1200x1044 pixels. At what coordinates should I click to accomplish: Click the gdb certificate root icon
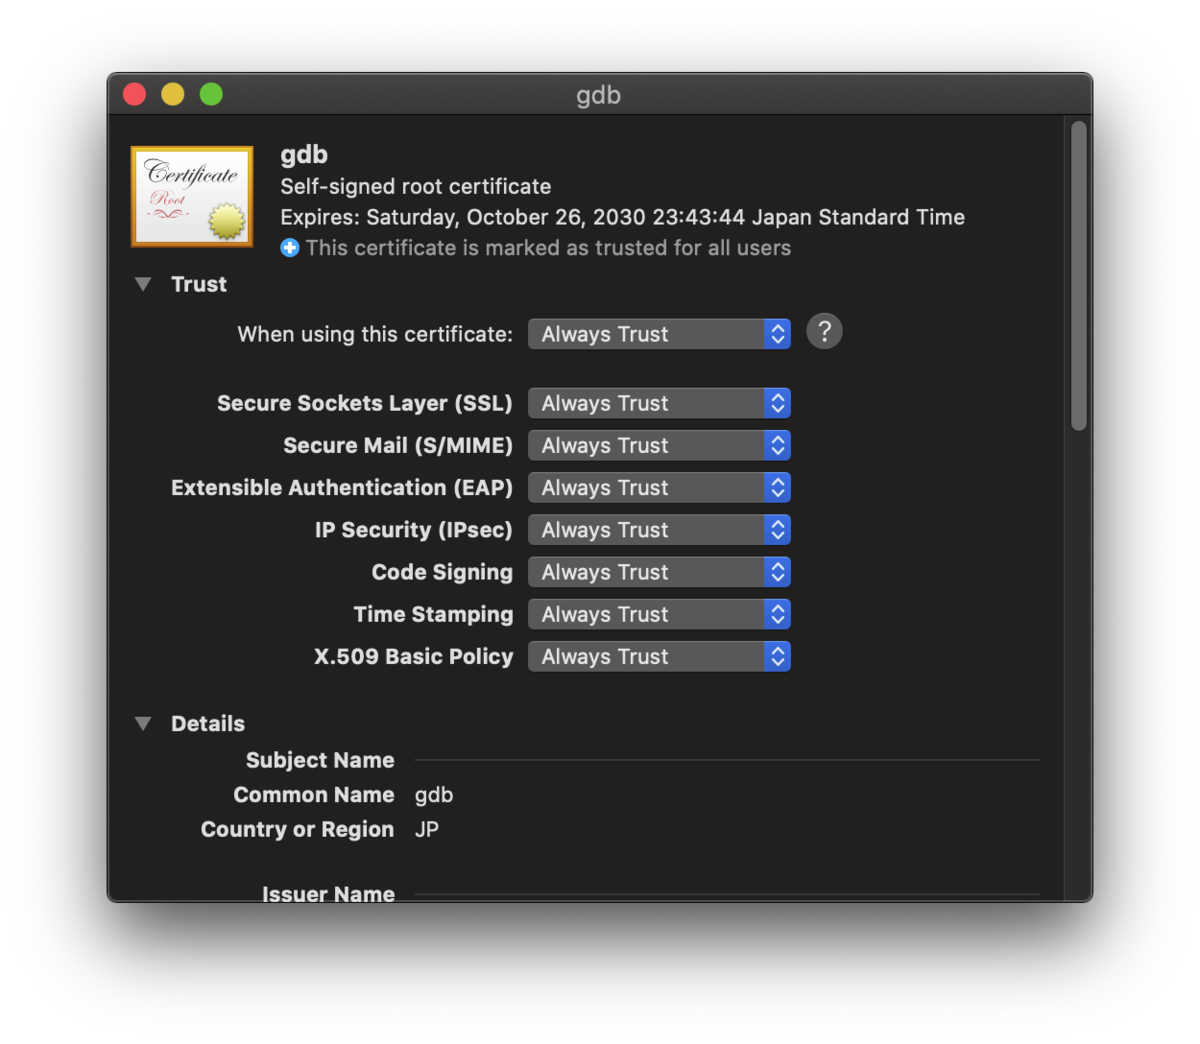click(192, 196)
